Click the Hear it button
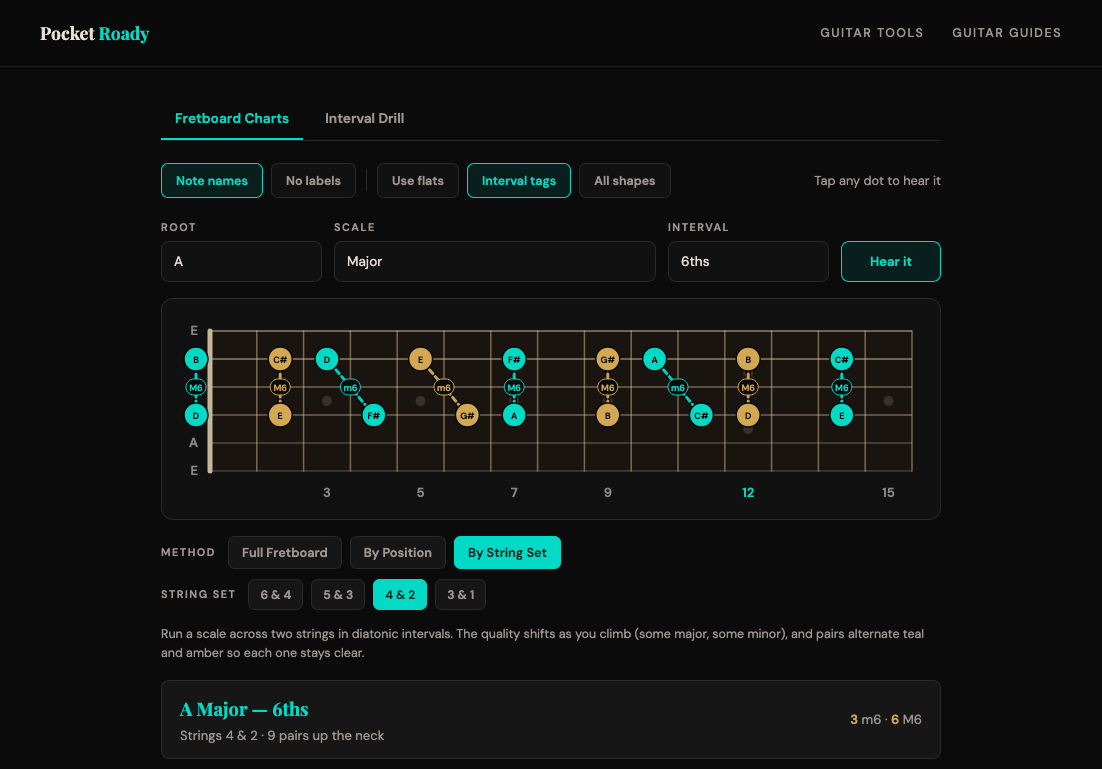 (x=890, y=261)
